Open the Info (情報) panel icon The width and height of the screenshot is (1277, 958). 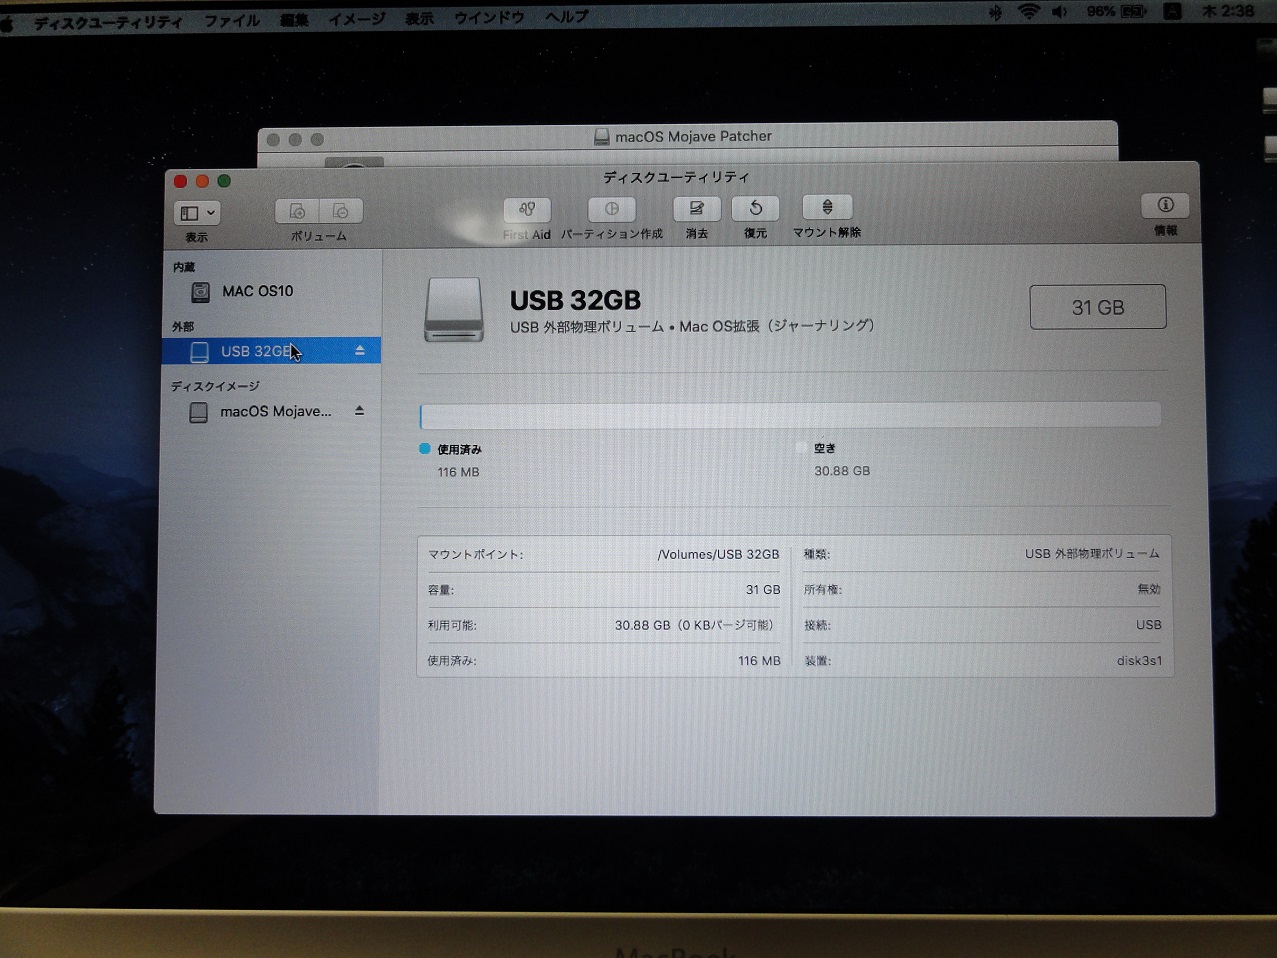point(1165,205)
